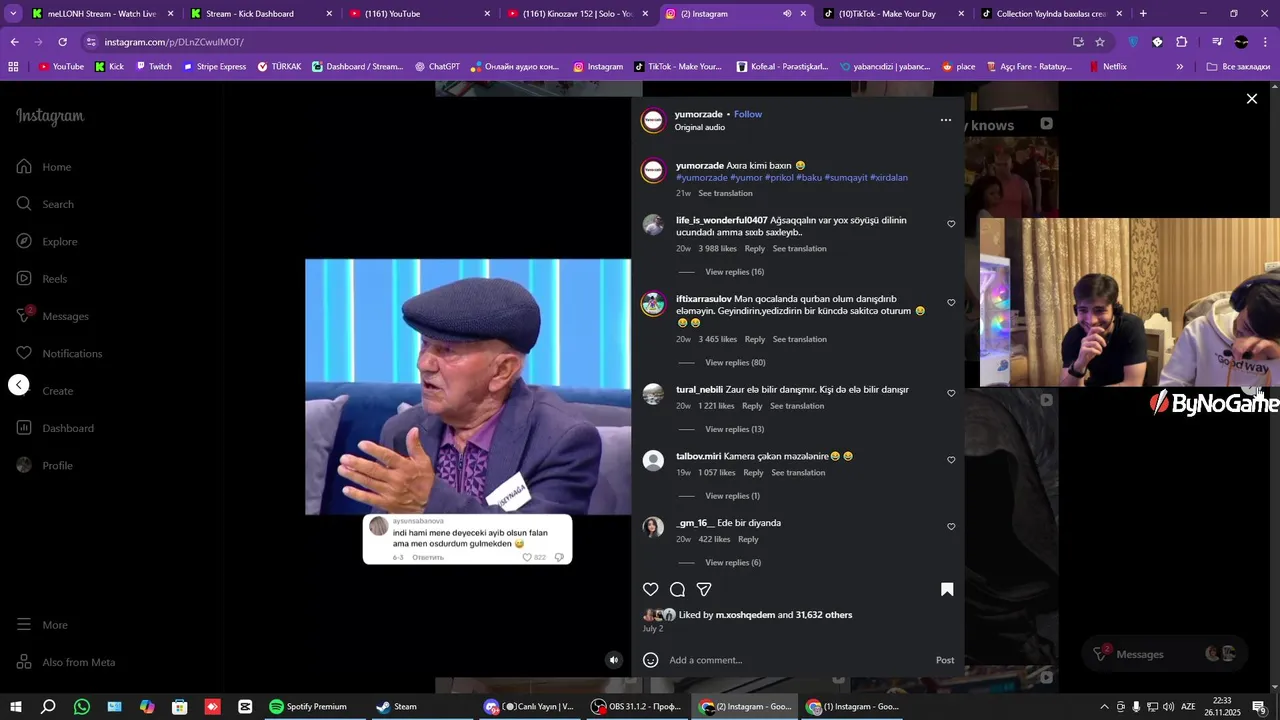Open WhatsApp from taskbar
1280x720 pixels.
(82, 707)
